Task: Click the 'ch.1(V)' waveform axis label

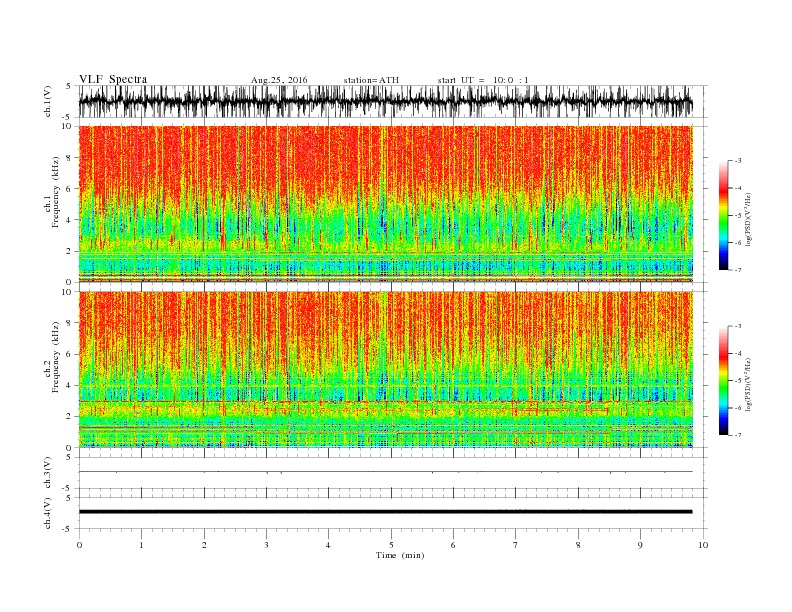Action: pos(48,101)
